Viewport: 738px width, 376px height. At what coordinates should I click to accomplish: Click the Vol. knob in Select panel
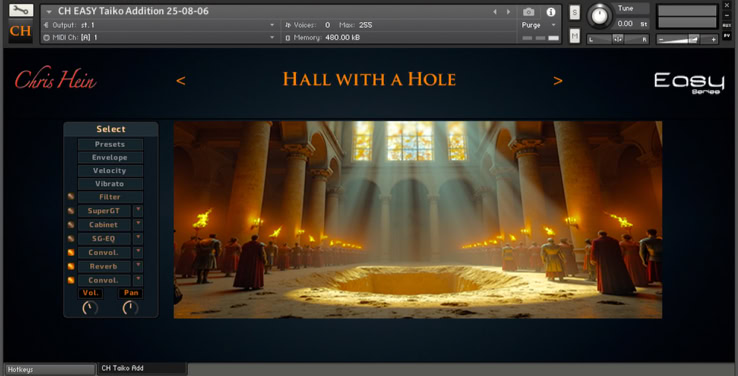90,308
